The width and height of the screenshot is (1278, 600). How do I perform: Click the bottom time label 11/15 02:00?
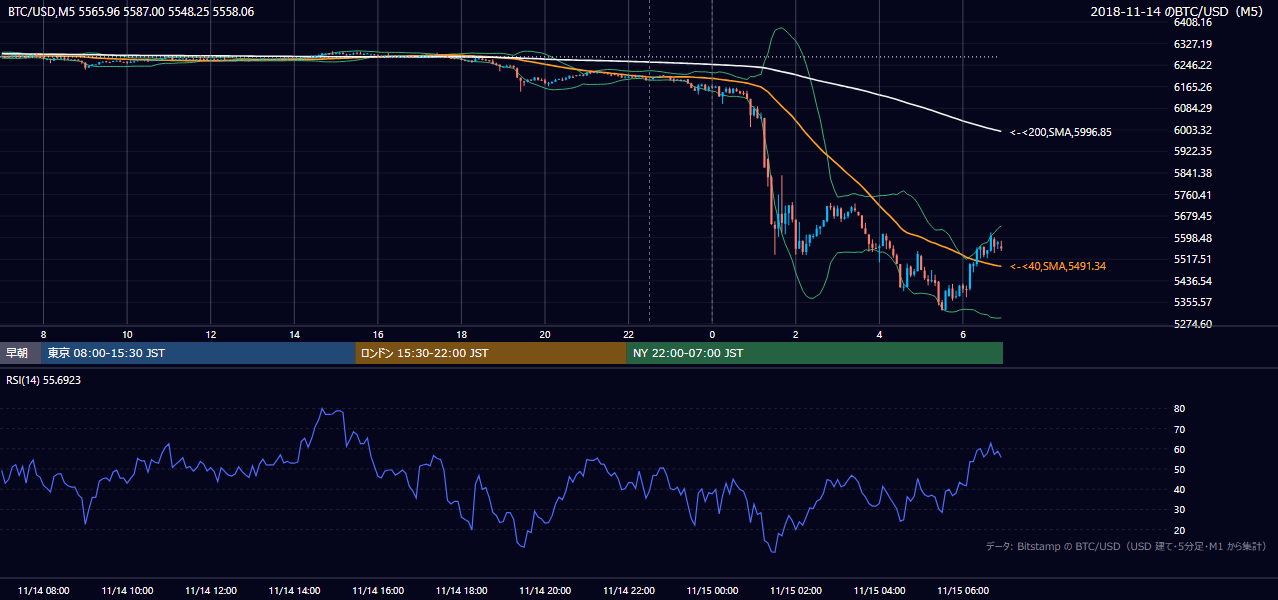pyautogui.click(x=796, y=591)
